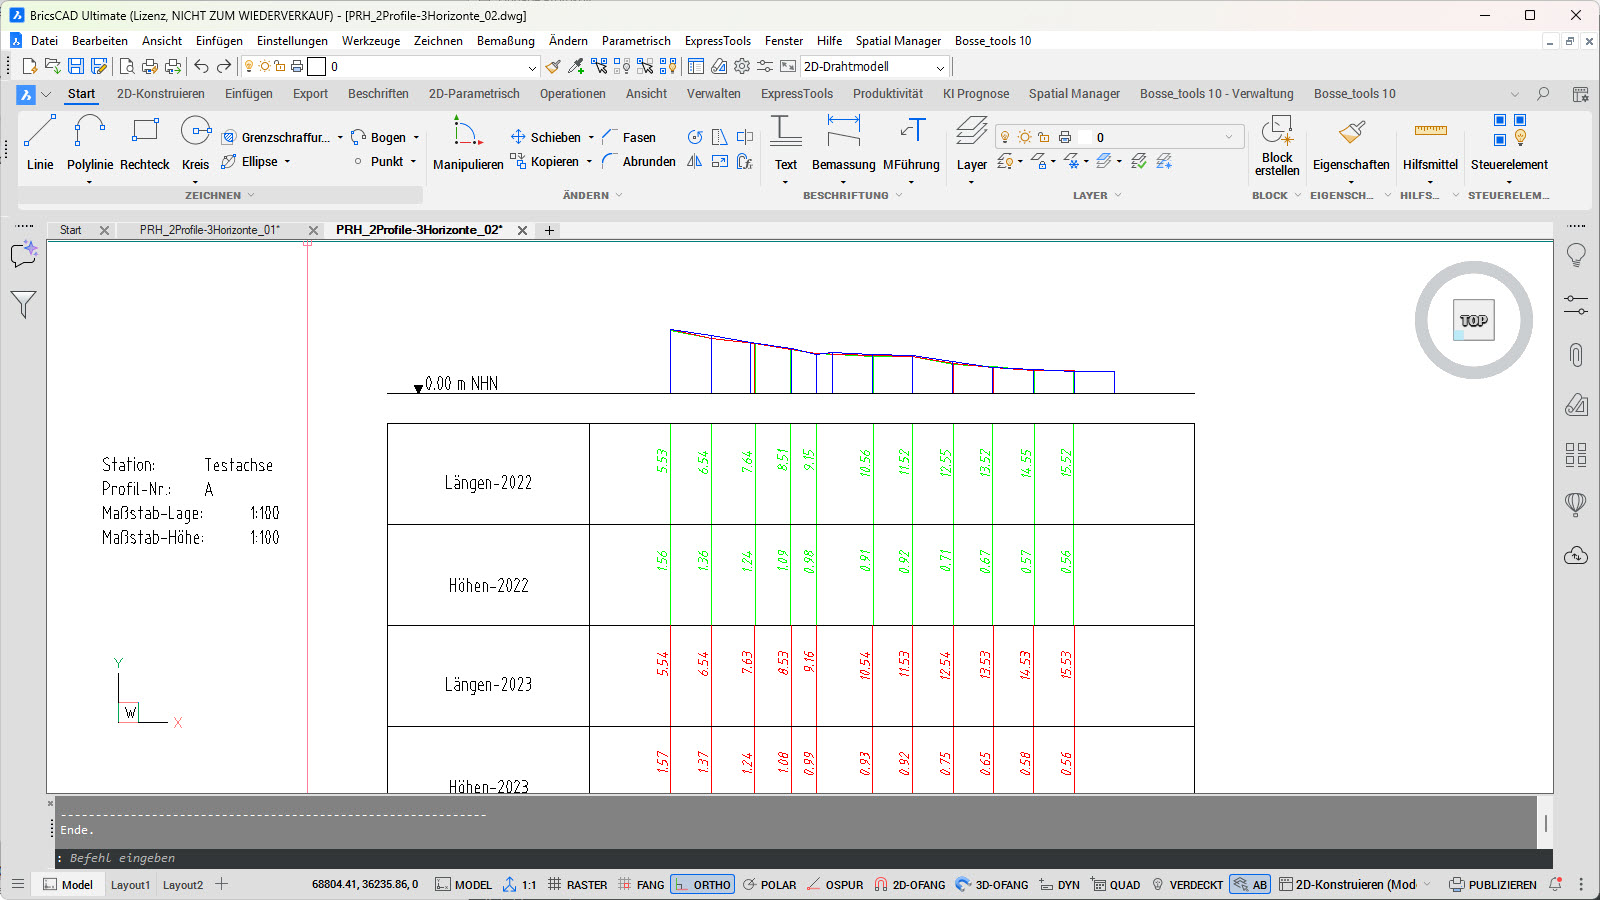
Task: Click the Abrunden button
Action: (639, 162)
